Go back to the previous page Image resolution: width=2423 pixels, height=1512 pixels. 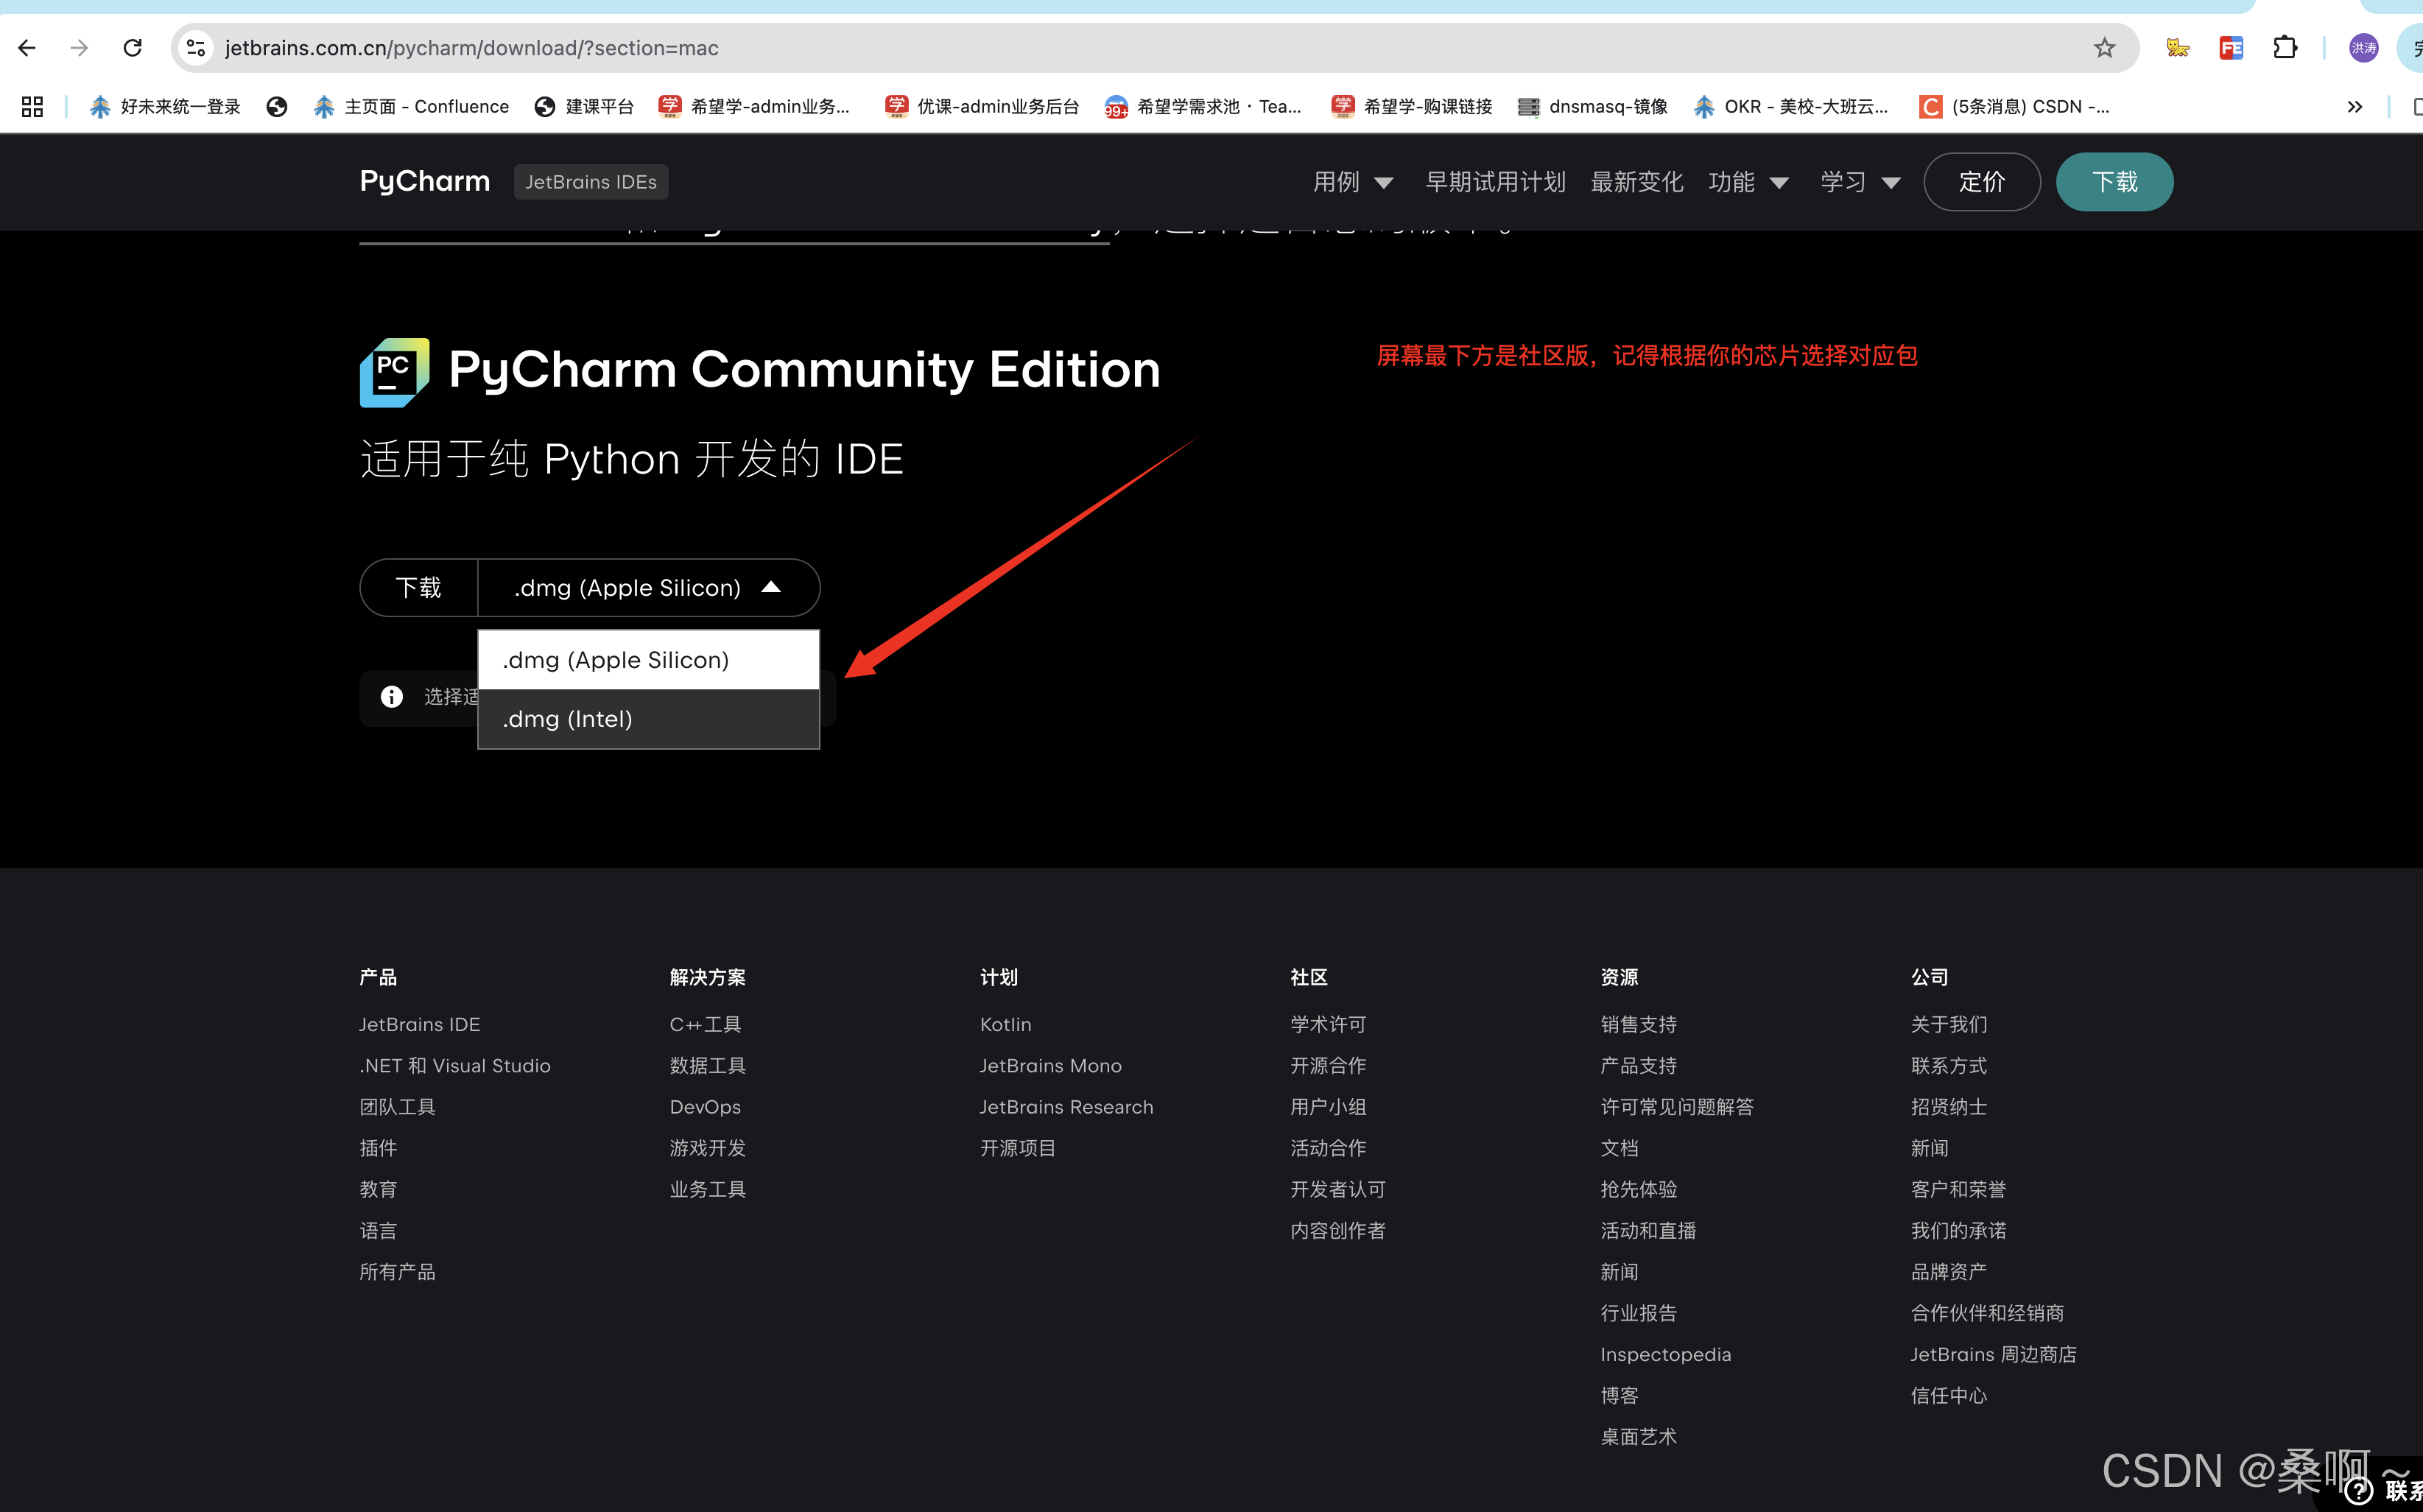click(27, 47)
